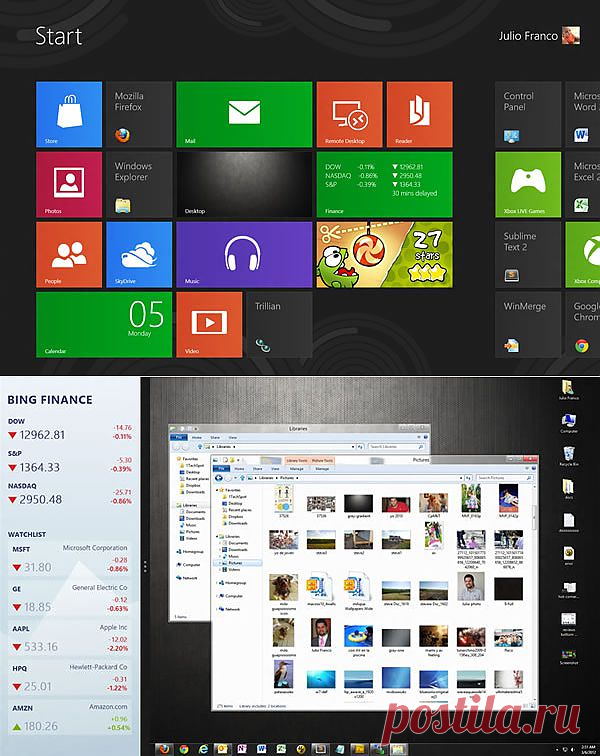Open Share tab in Pictures window
Screen dimensions: 600x756
tap(258, 469)
